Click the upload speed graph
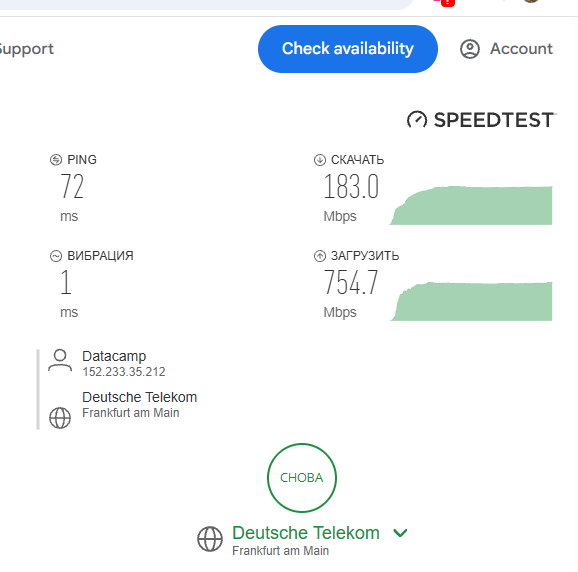 coord(471,301)
